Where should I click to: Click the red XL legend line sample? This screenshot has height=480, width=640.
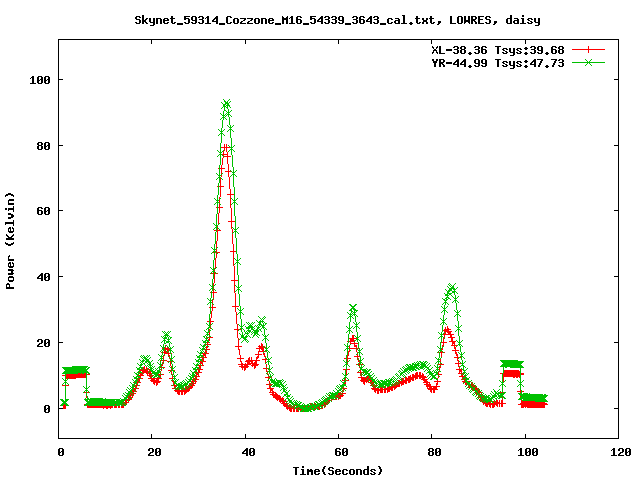tap(588, 50)
